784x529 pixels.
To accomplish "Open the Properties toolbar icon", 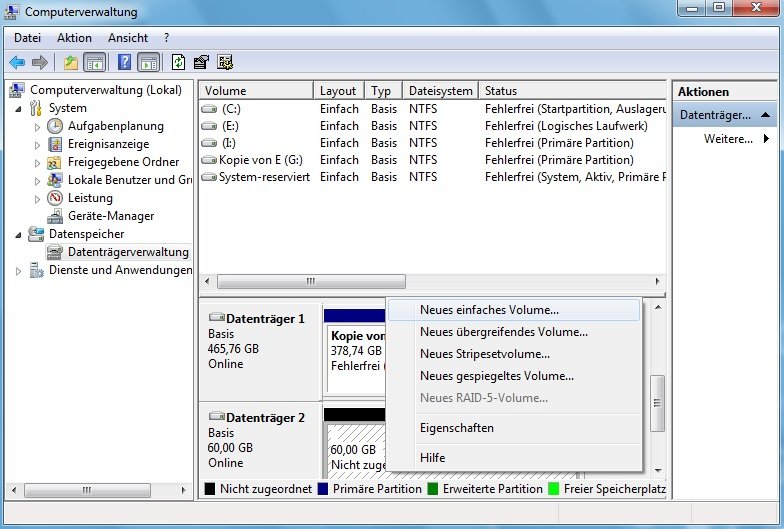I will pyautogui.click(x=201, y=62).
